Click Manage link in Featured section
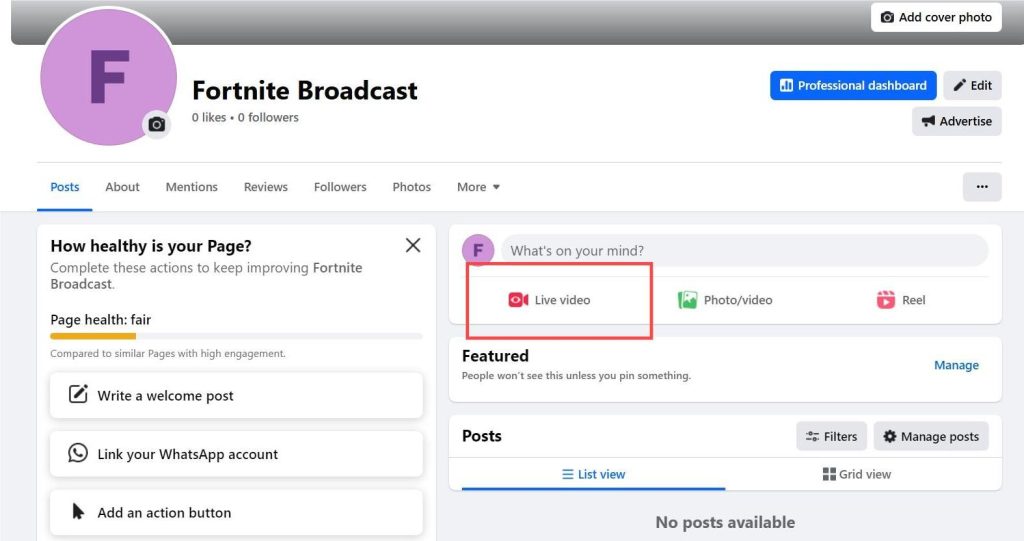Screen dimensions: 1024x541 pyautogui.click(x=956, y=365)
